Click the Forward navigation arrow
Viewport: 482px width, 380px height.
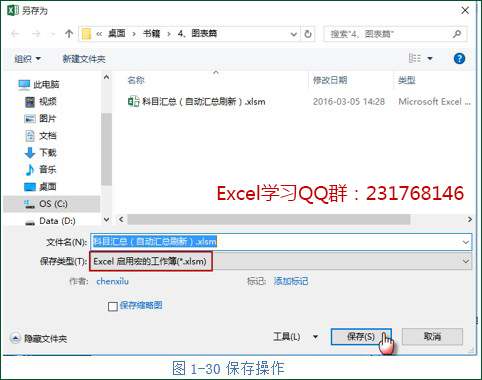(36, 34)
